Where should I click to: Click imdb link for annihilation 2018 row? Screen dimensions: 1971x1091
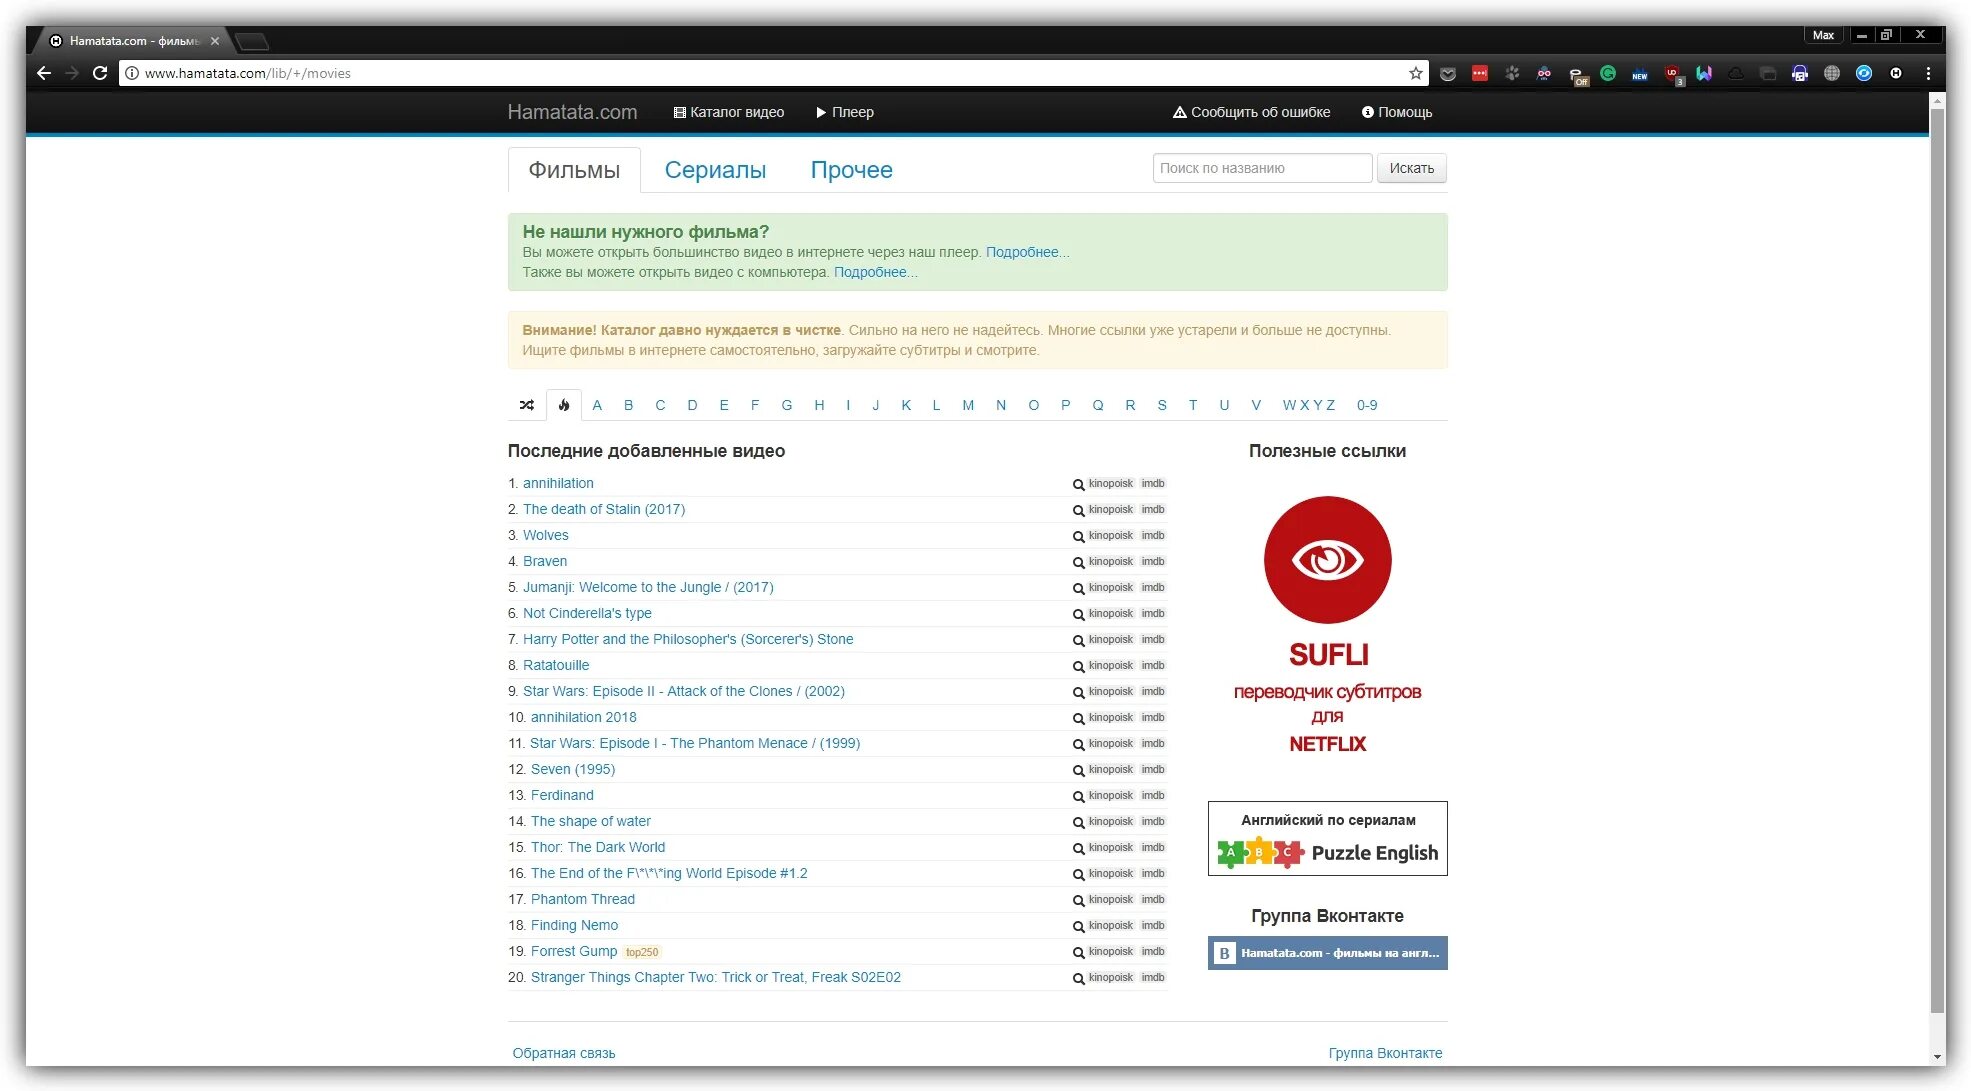pyautogui.click(x=1153, y=717)
